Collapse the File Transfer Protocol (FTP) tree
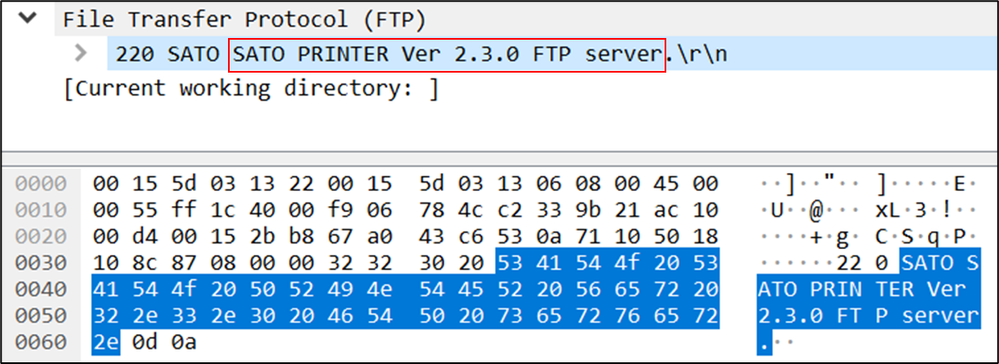Viewport: 999px width, 364px height. [27, 18]
